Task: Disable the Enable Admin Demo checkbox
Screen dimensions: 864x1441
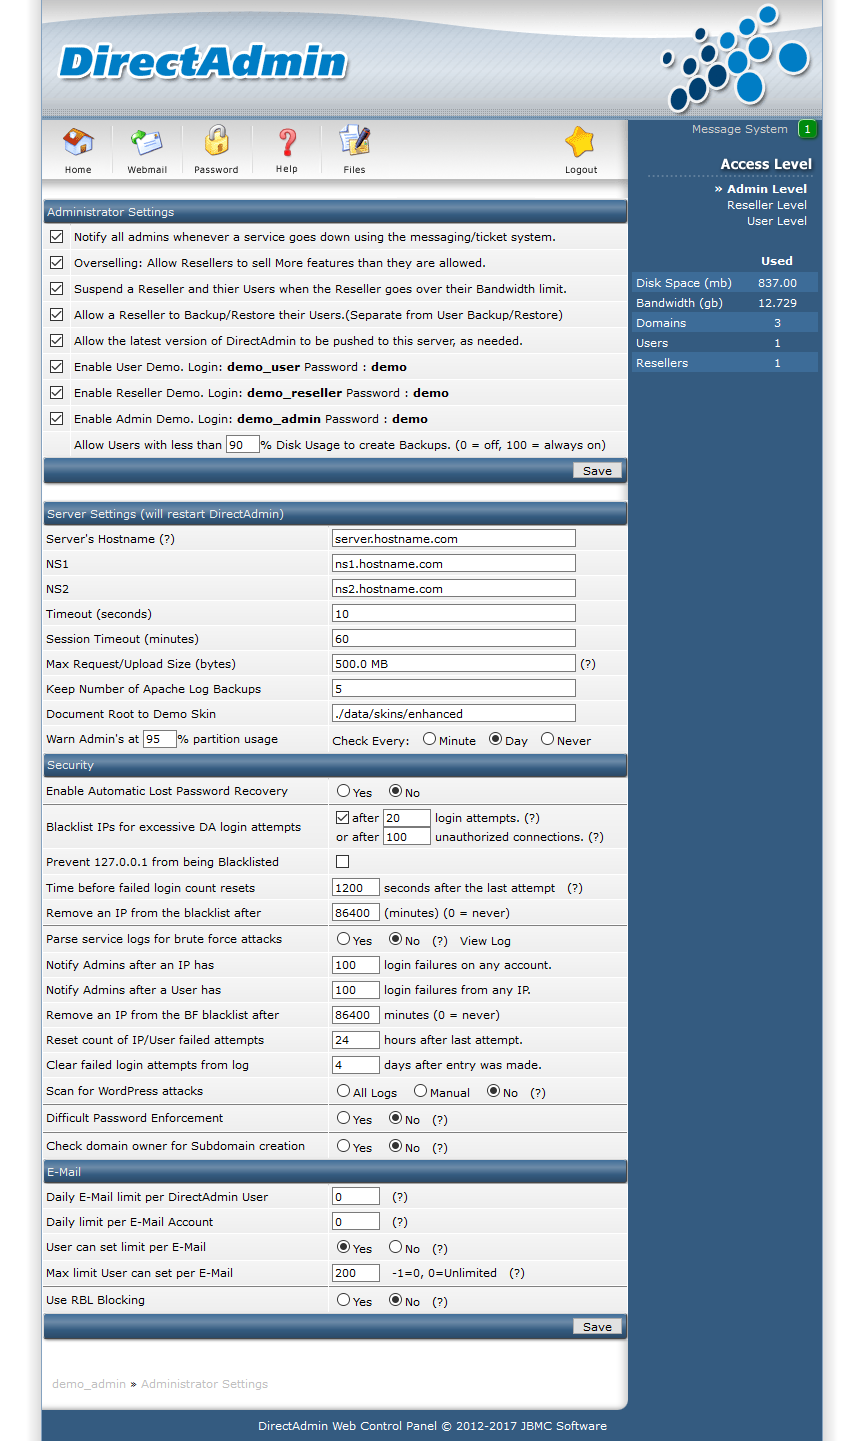Action: (57, 419)
